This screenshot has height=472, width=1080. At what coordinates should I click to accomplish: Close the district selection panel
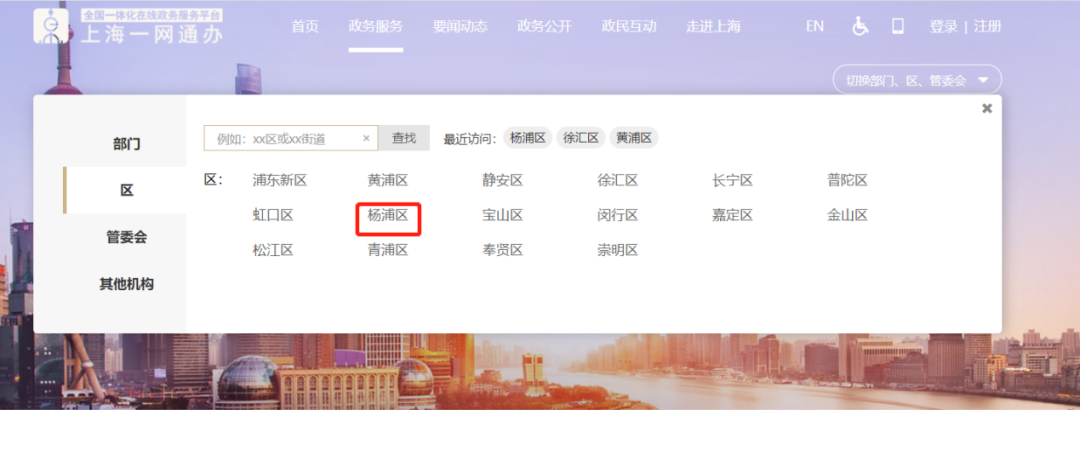click(986, 109)
